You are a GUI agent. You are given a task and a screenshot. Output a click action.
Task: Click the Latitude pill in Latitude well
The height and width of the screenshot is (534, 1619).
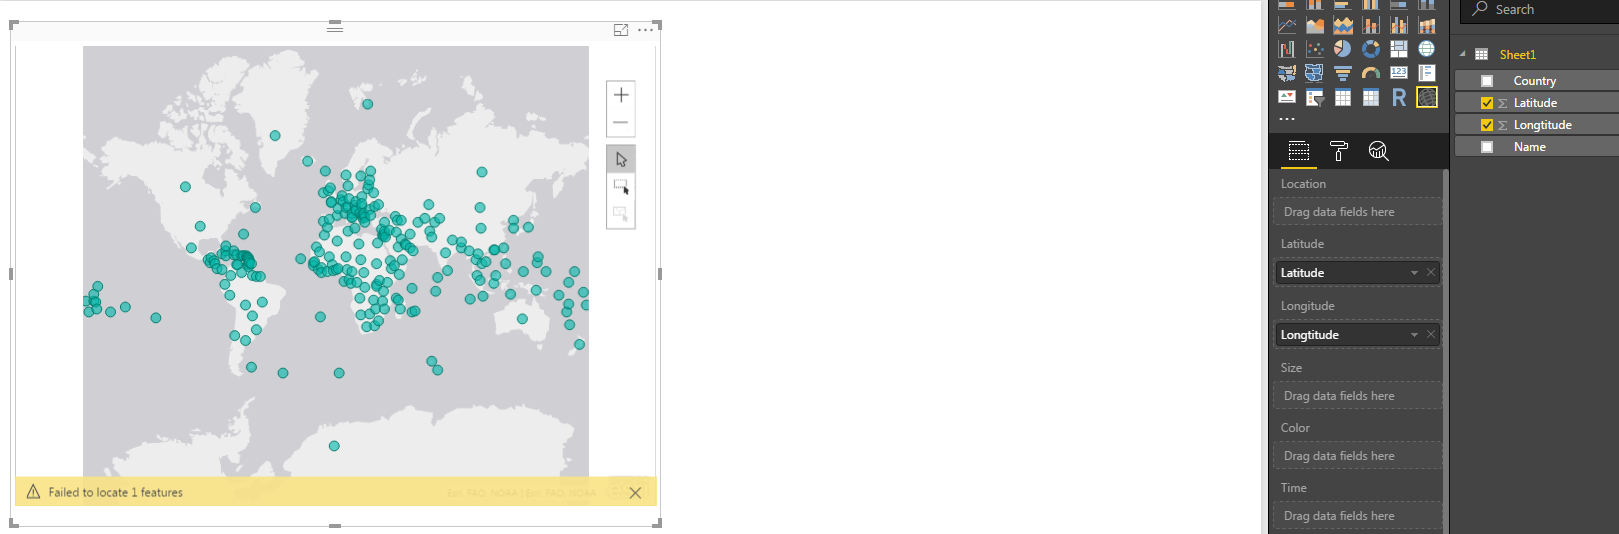coord(1357,273)
